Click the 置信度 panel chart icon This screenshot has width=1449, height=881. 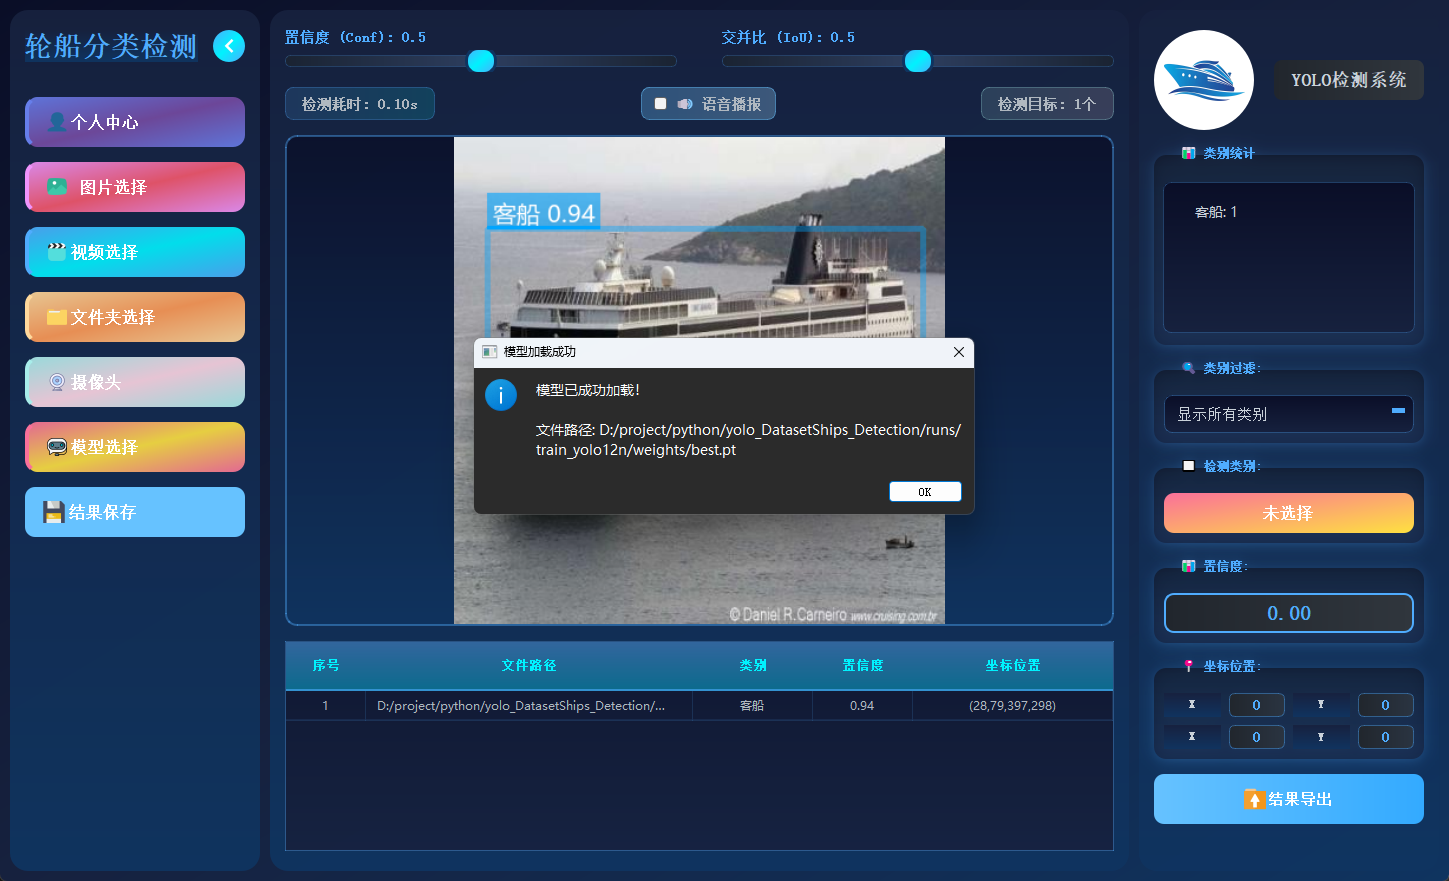click(1189, 566)
